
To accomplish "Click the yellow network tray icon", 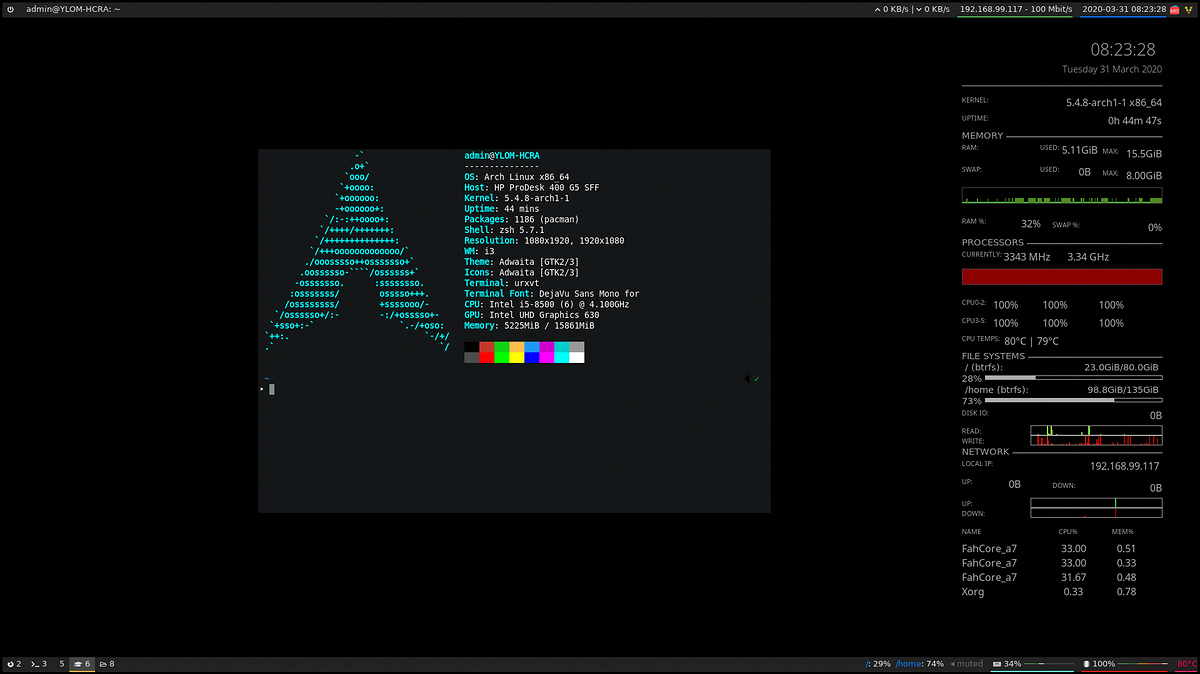I will [x=1189, y=9].
